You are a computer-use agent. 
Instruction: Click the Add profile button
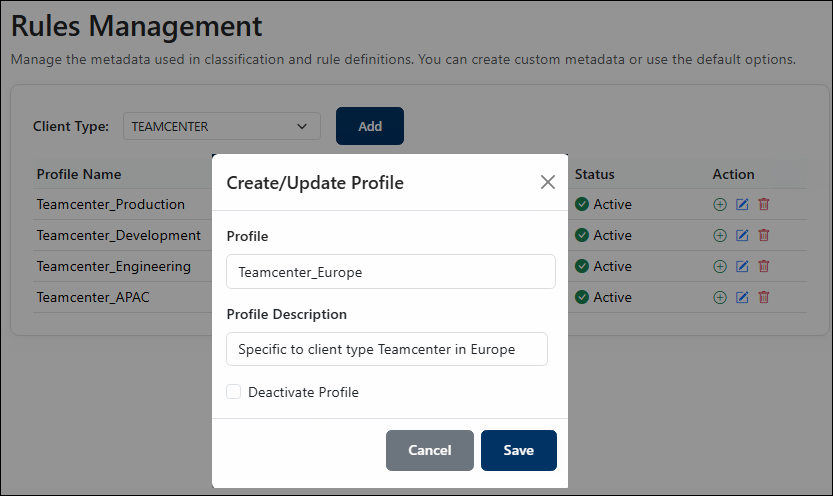tap(370, 126)
